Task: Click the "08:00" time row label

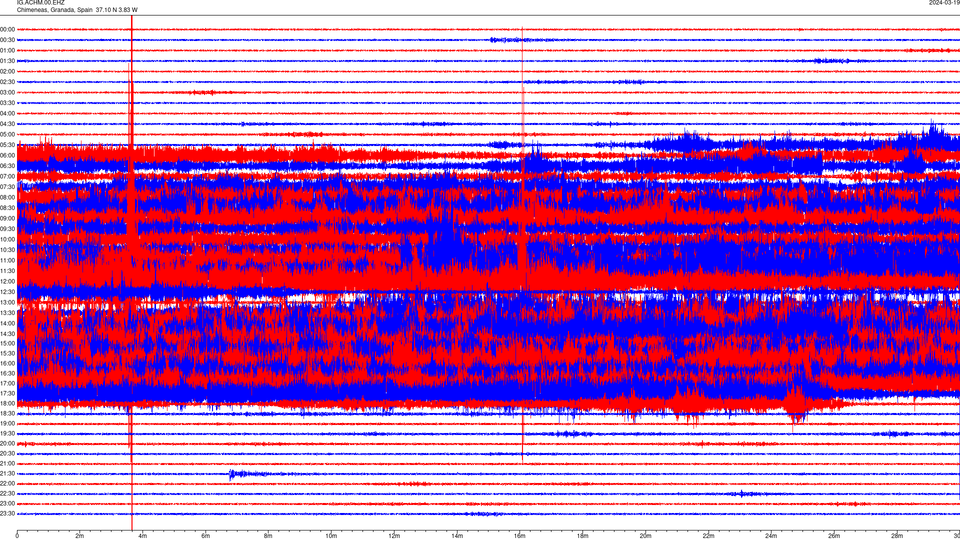Action: coord(7,197)
